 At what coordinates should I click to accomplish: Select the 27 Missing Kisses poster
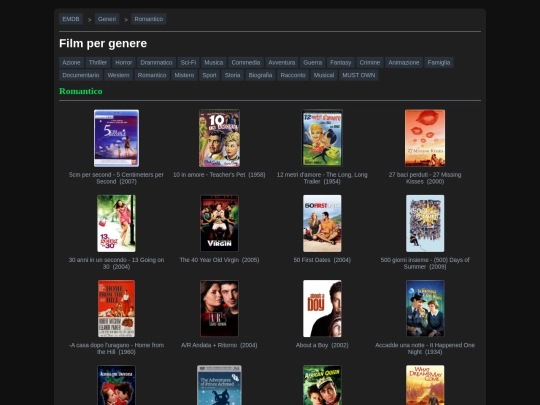(425, 138)
